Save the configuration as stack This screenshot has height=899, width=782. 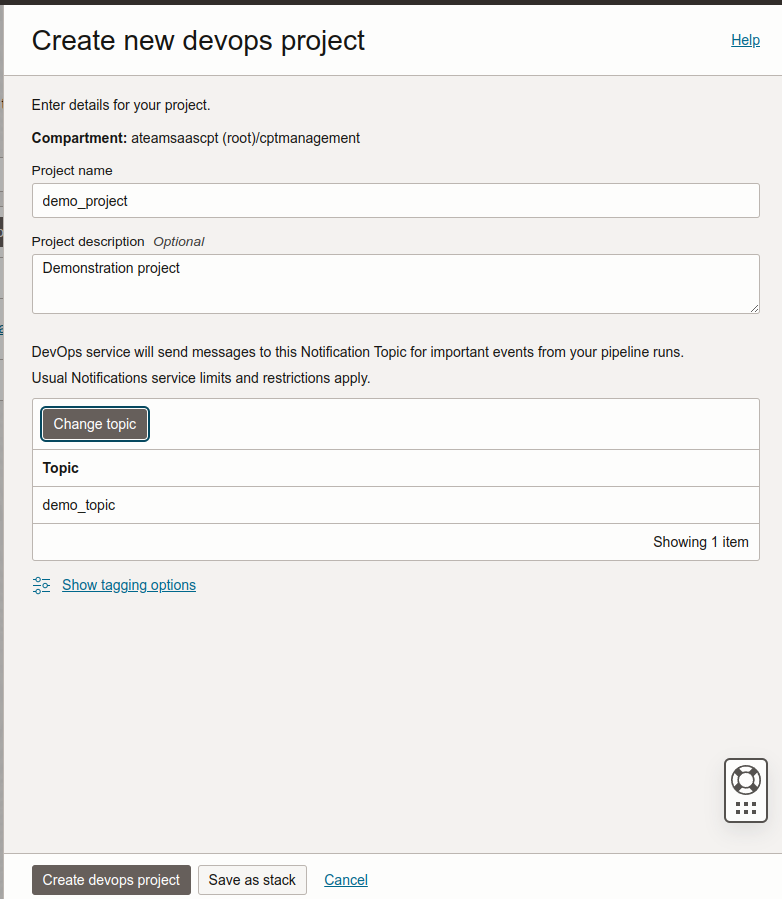(252, 880)
